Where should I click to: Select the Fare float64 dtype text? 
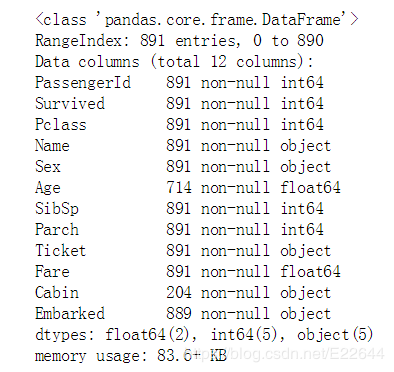pyautogui.click(x=310, y=271)
